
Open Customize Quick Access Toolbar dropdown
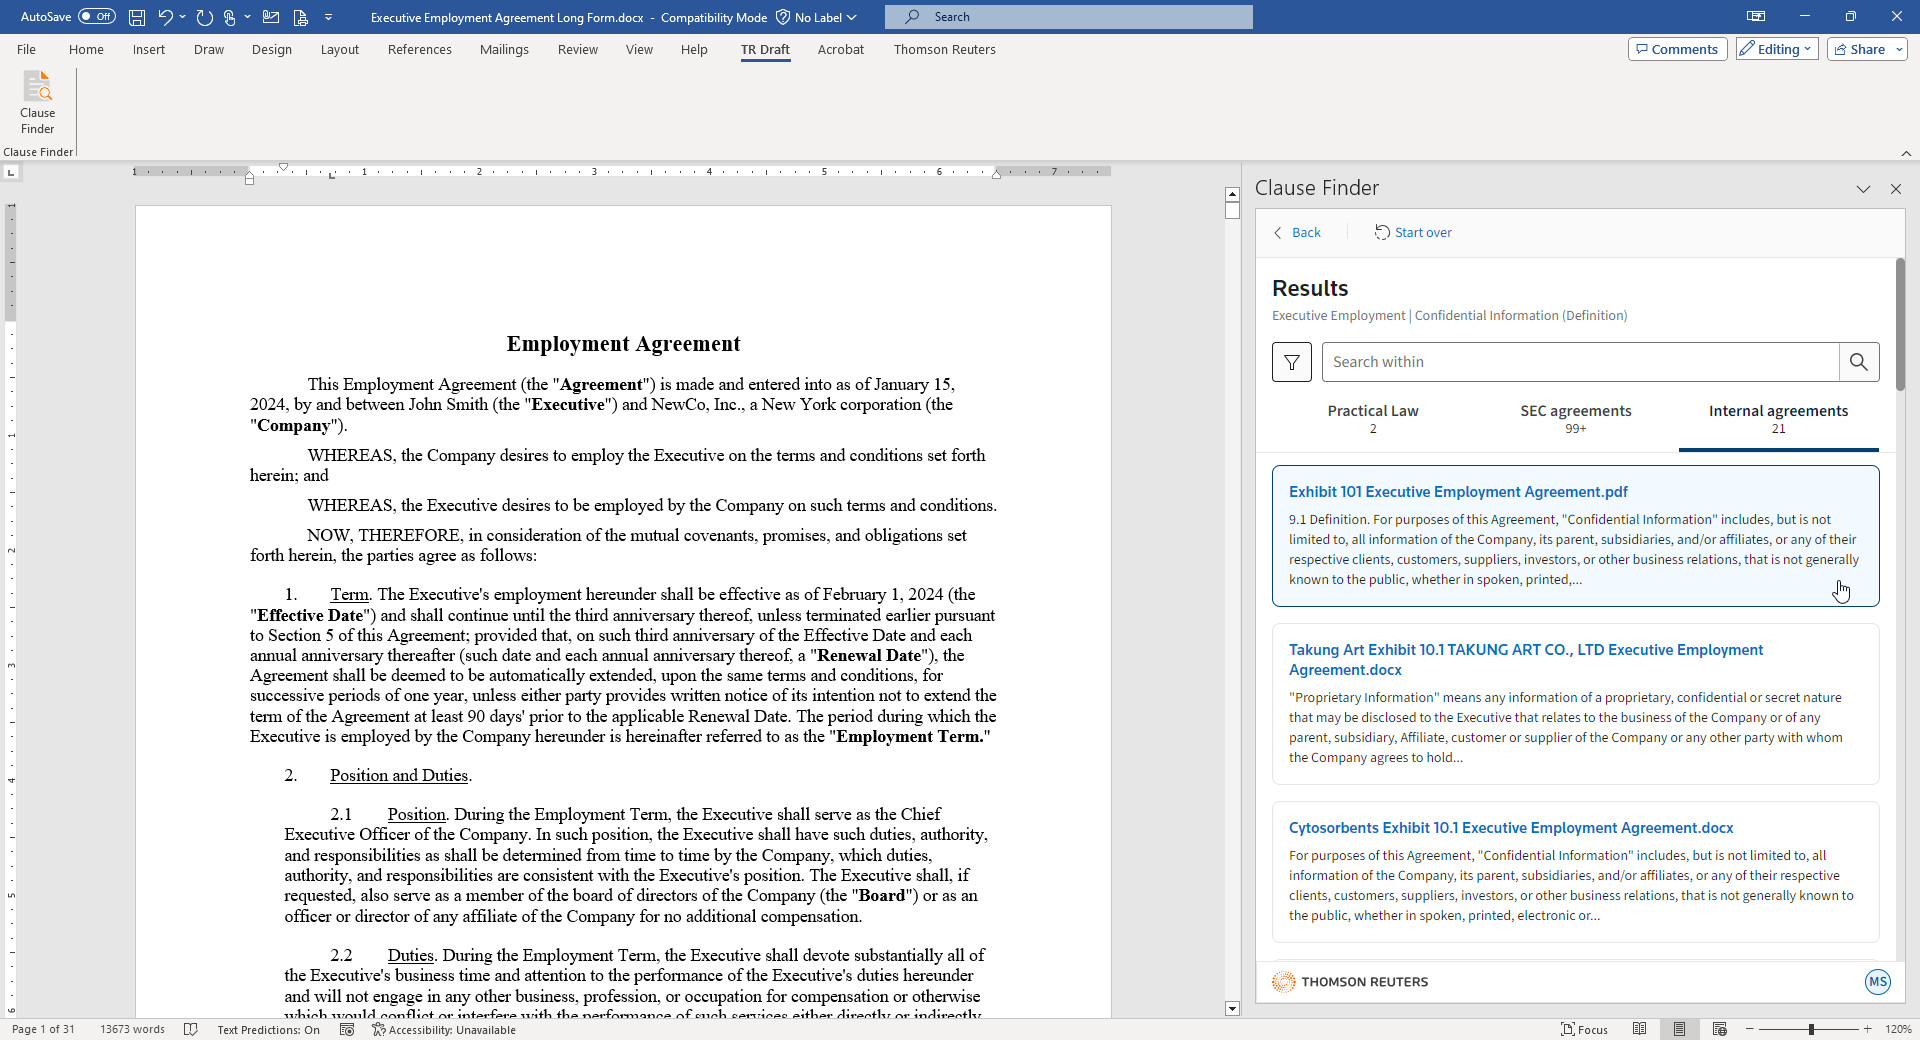tap(328, 17)
